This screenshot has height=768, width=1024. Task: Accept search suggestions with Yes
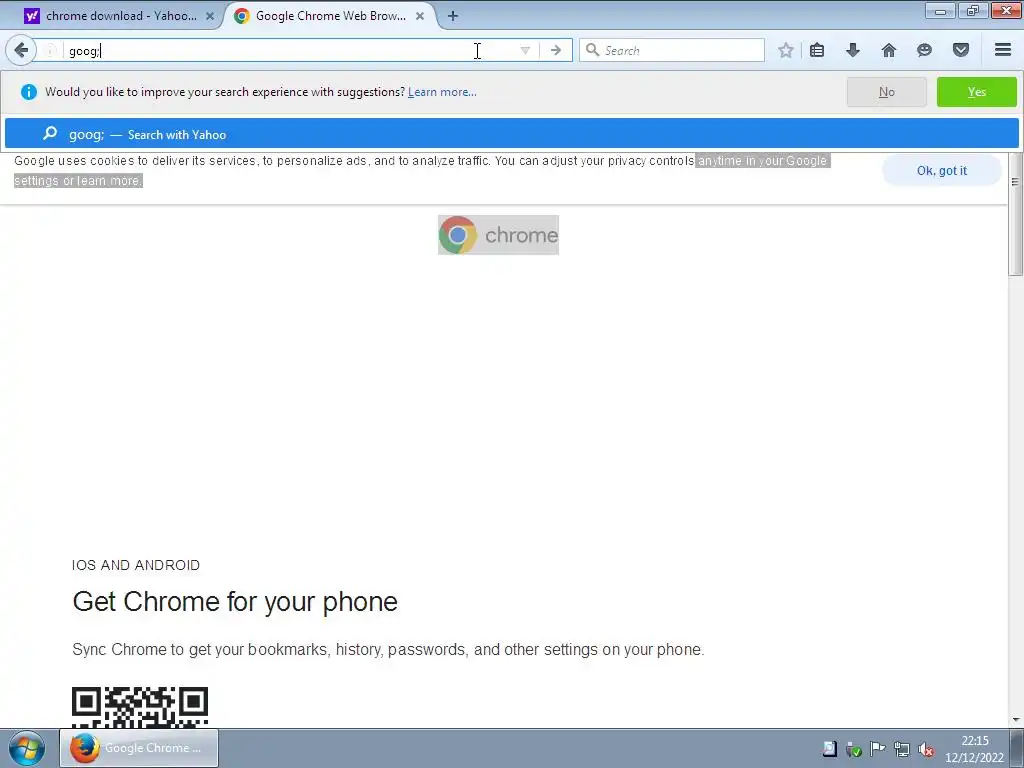(976, 92)
